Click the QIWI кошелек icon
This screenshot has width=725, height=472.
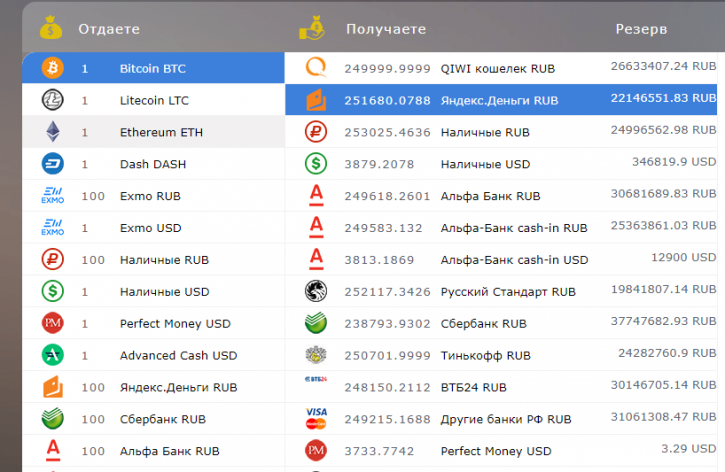[x=316, y=67]
